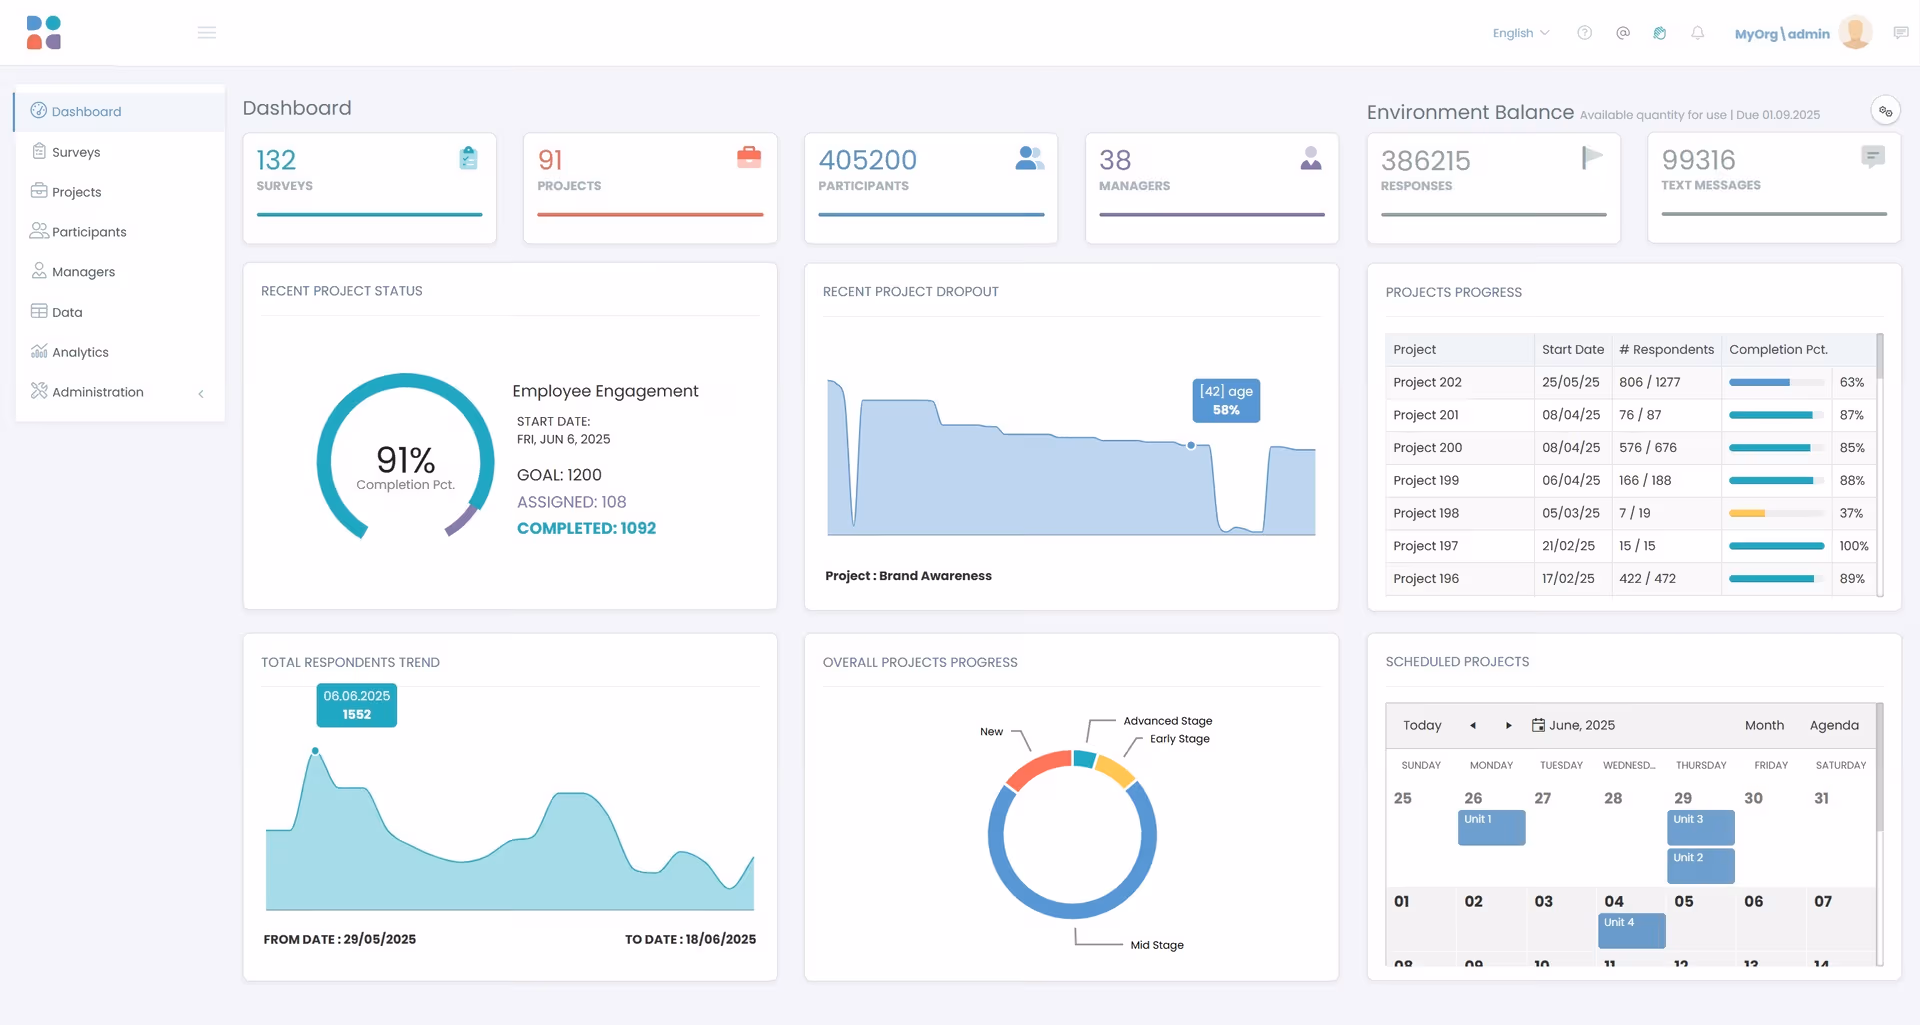Click the MyOrg\admin user profile link
The height and width of the screenshot is (1025, 1920).
(x=1782, y=34)
